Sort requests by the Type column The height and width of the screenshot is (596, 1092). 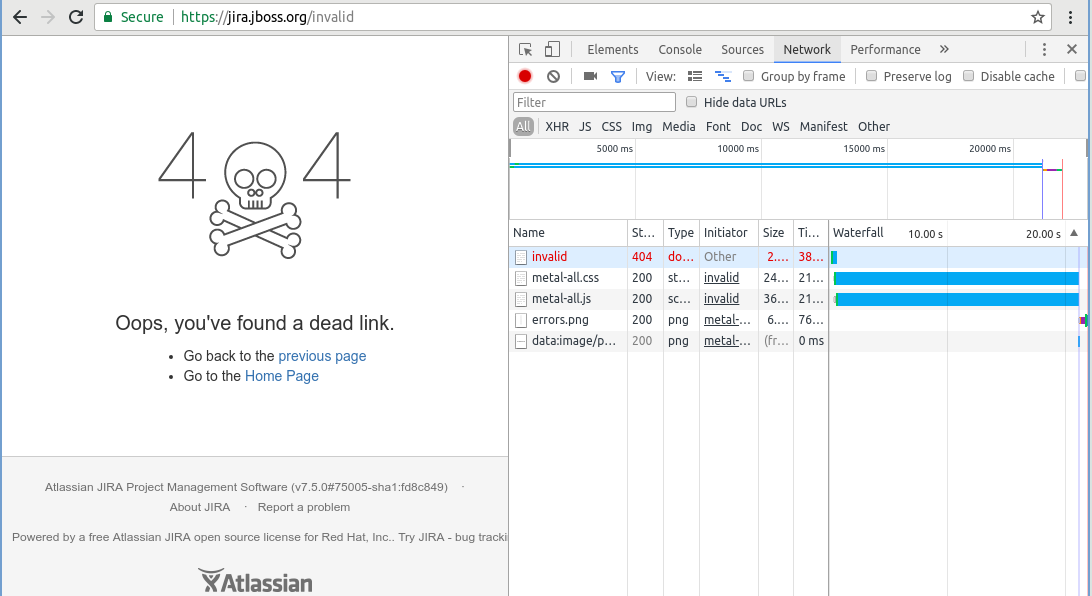[680, 233]
